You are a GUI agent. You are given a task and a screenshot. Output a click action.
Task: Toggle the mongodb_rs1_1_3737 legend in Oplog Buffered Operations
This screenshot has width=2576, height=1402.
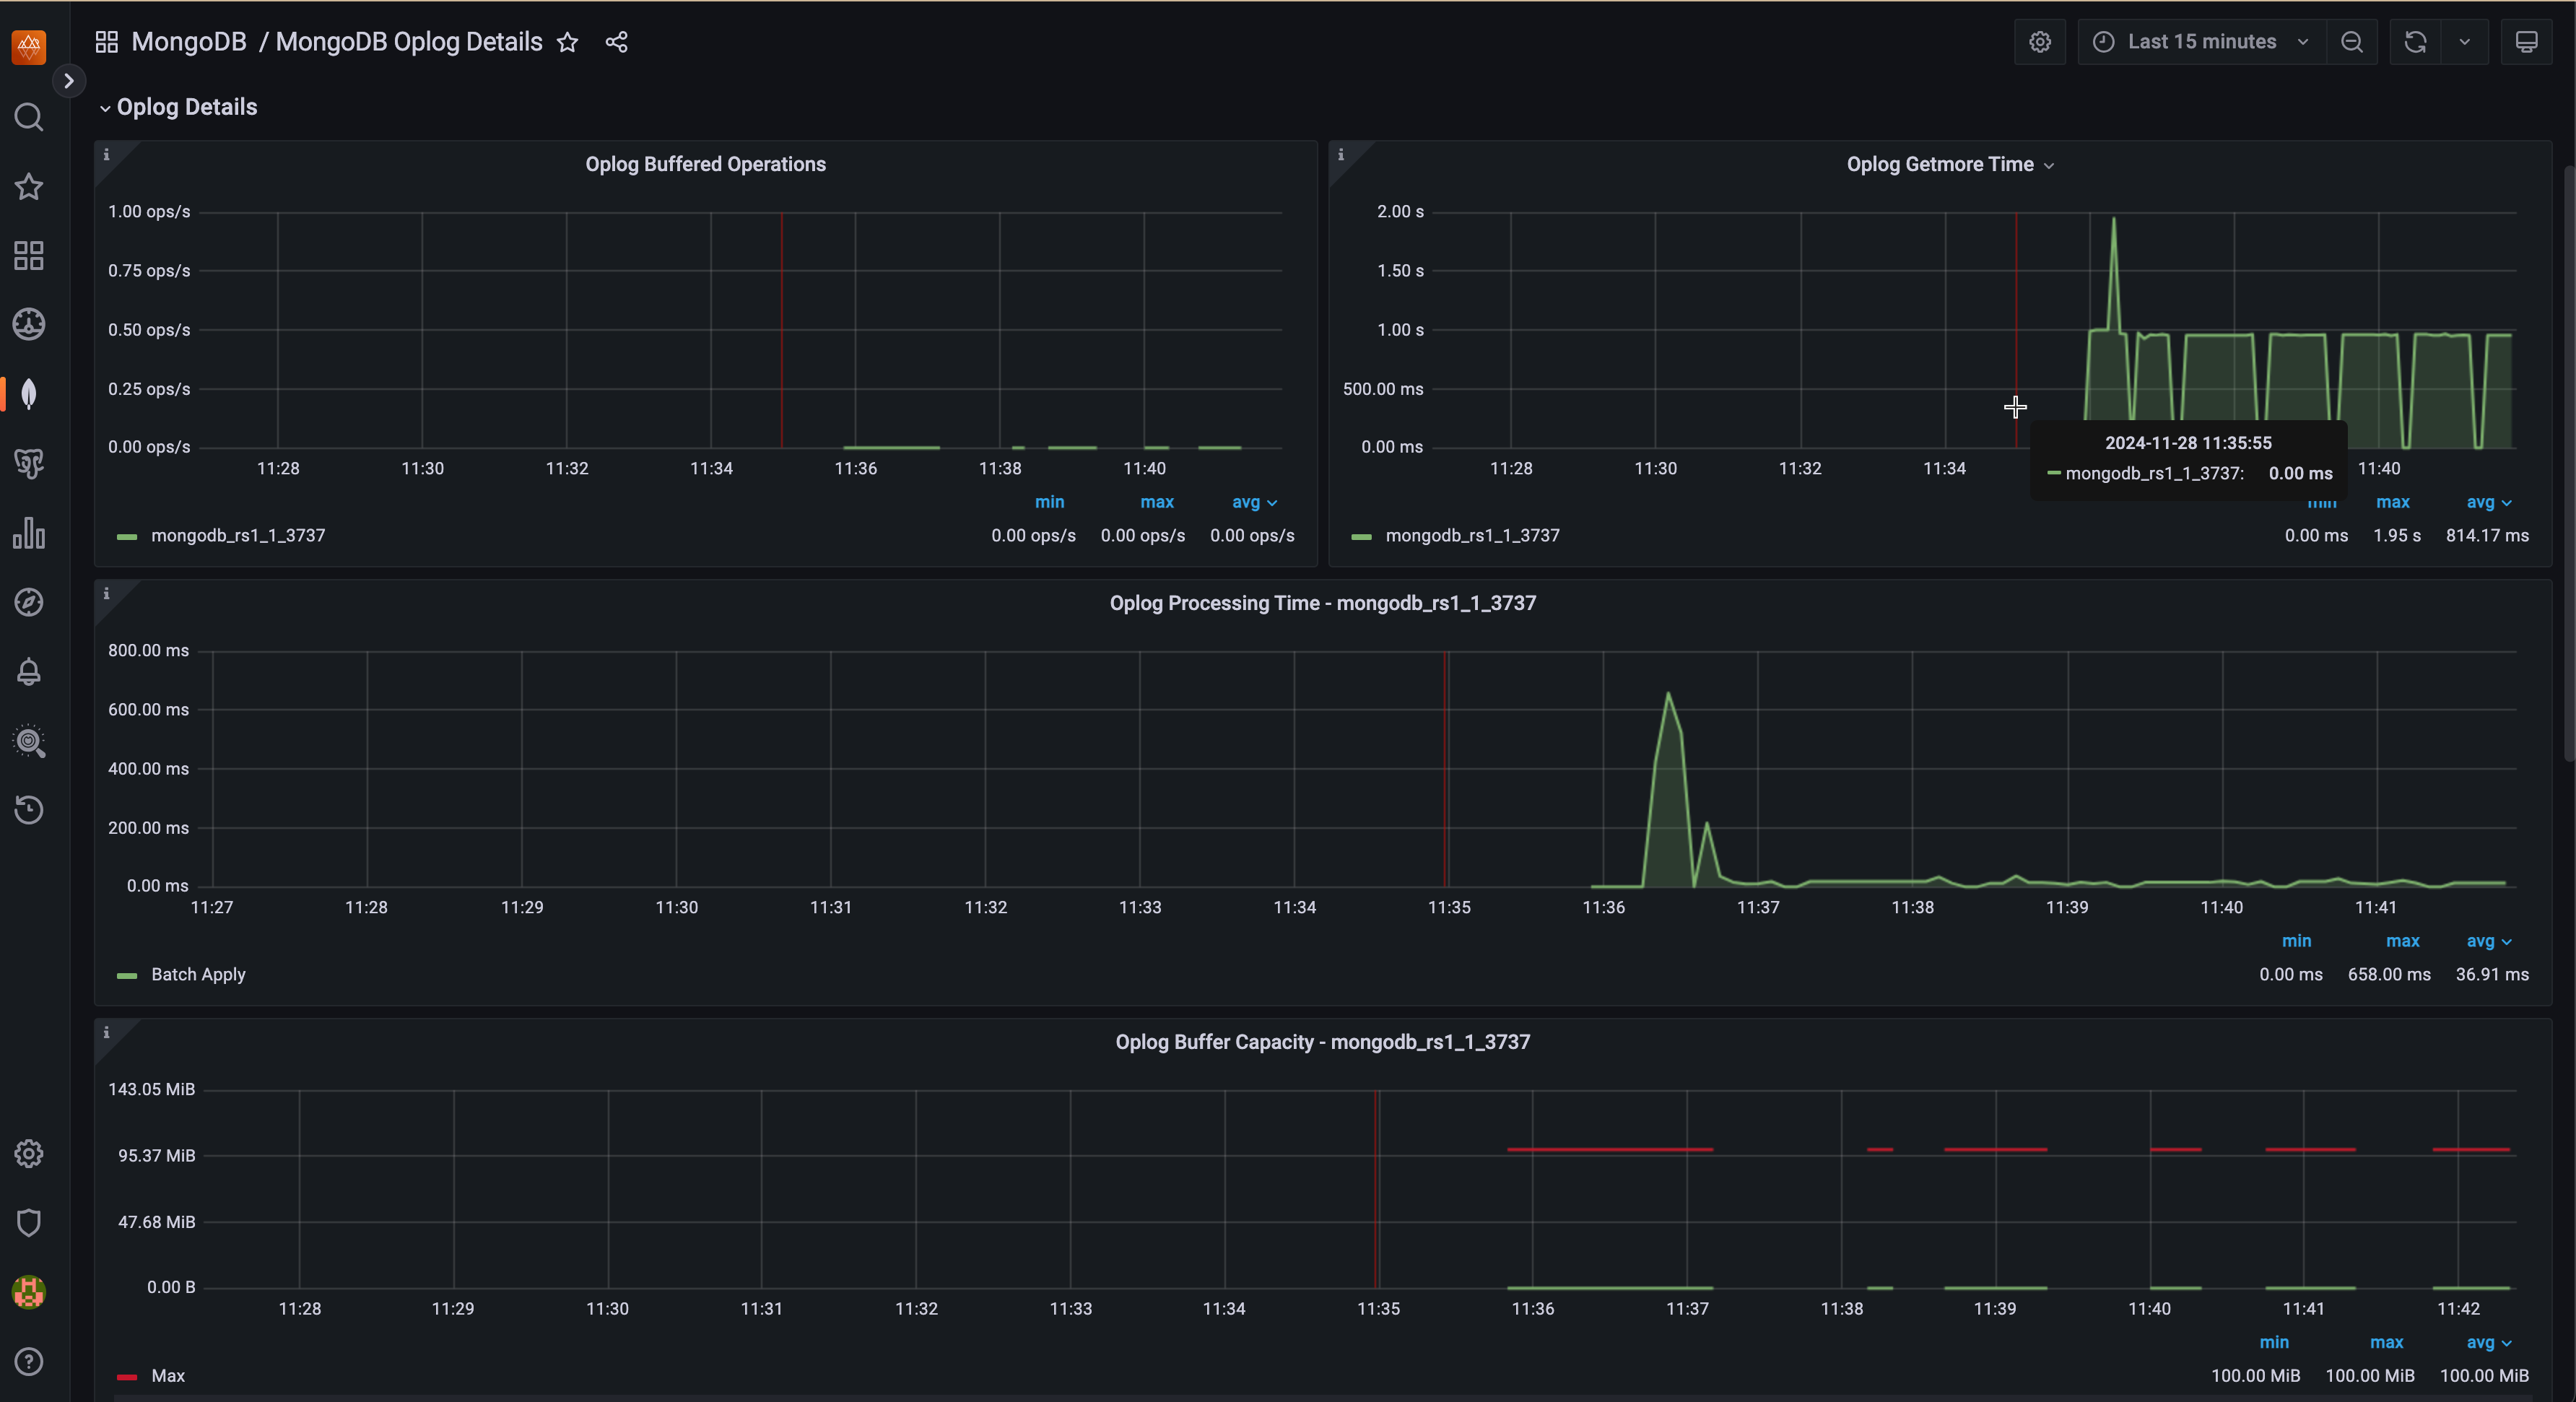tap(238, 535)
